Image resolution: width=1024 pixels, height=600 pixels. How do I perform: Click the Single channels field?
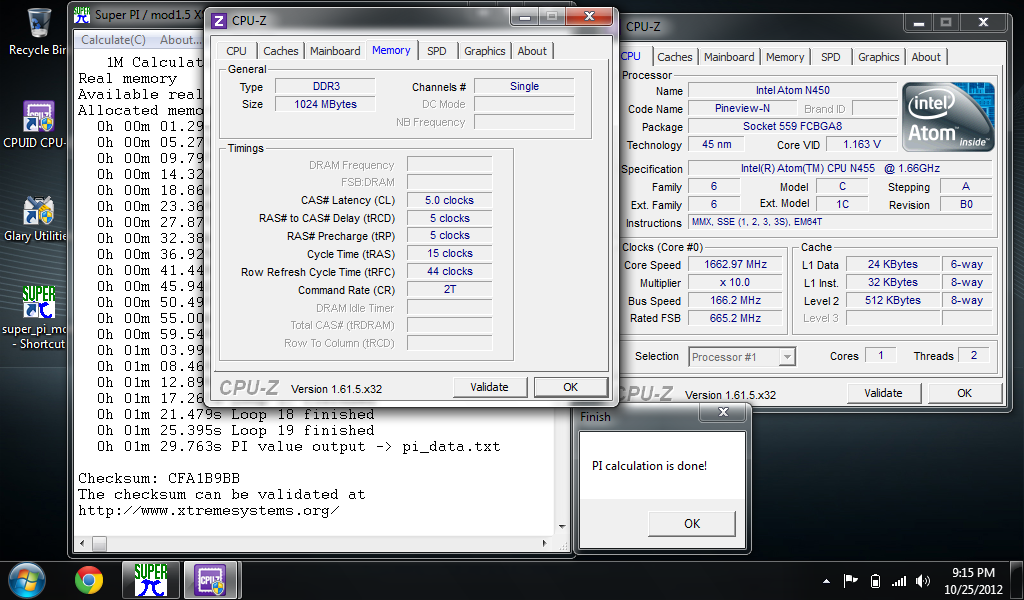tap(524, 86)
